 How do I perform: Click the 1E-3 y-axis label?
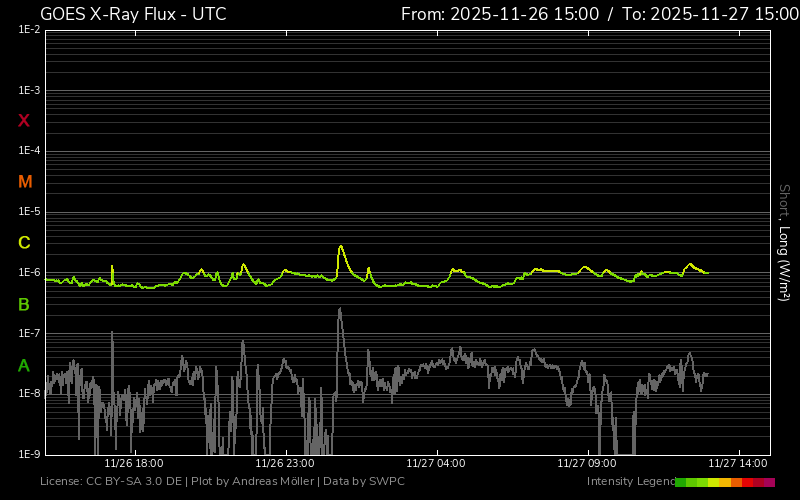(x=30, y=90)
